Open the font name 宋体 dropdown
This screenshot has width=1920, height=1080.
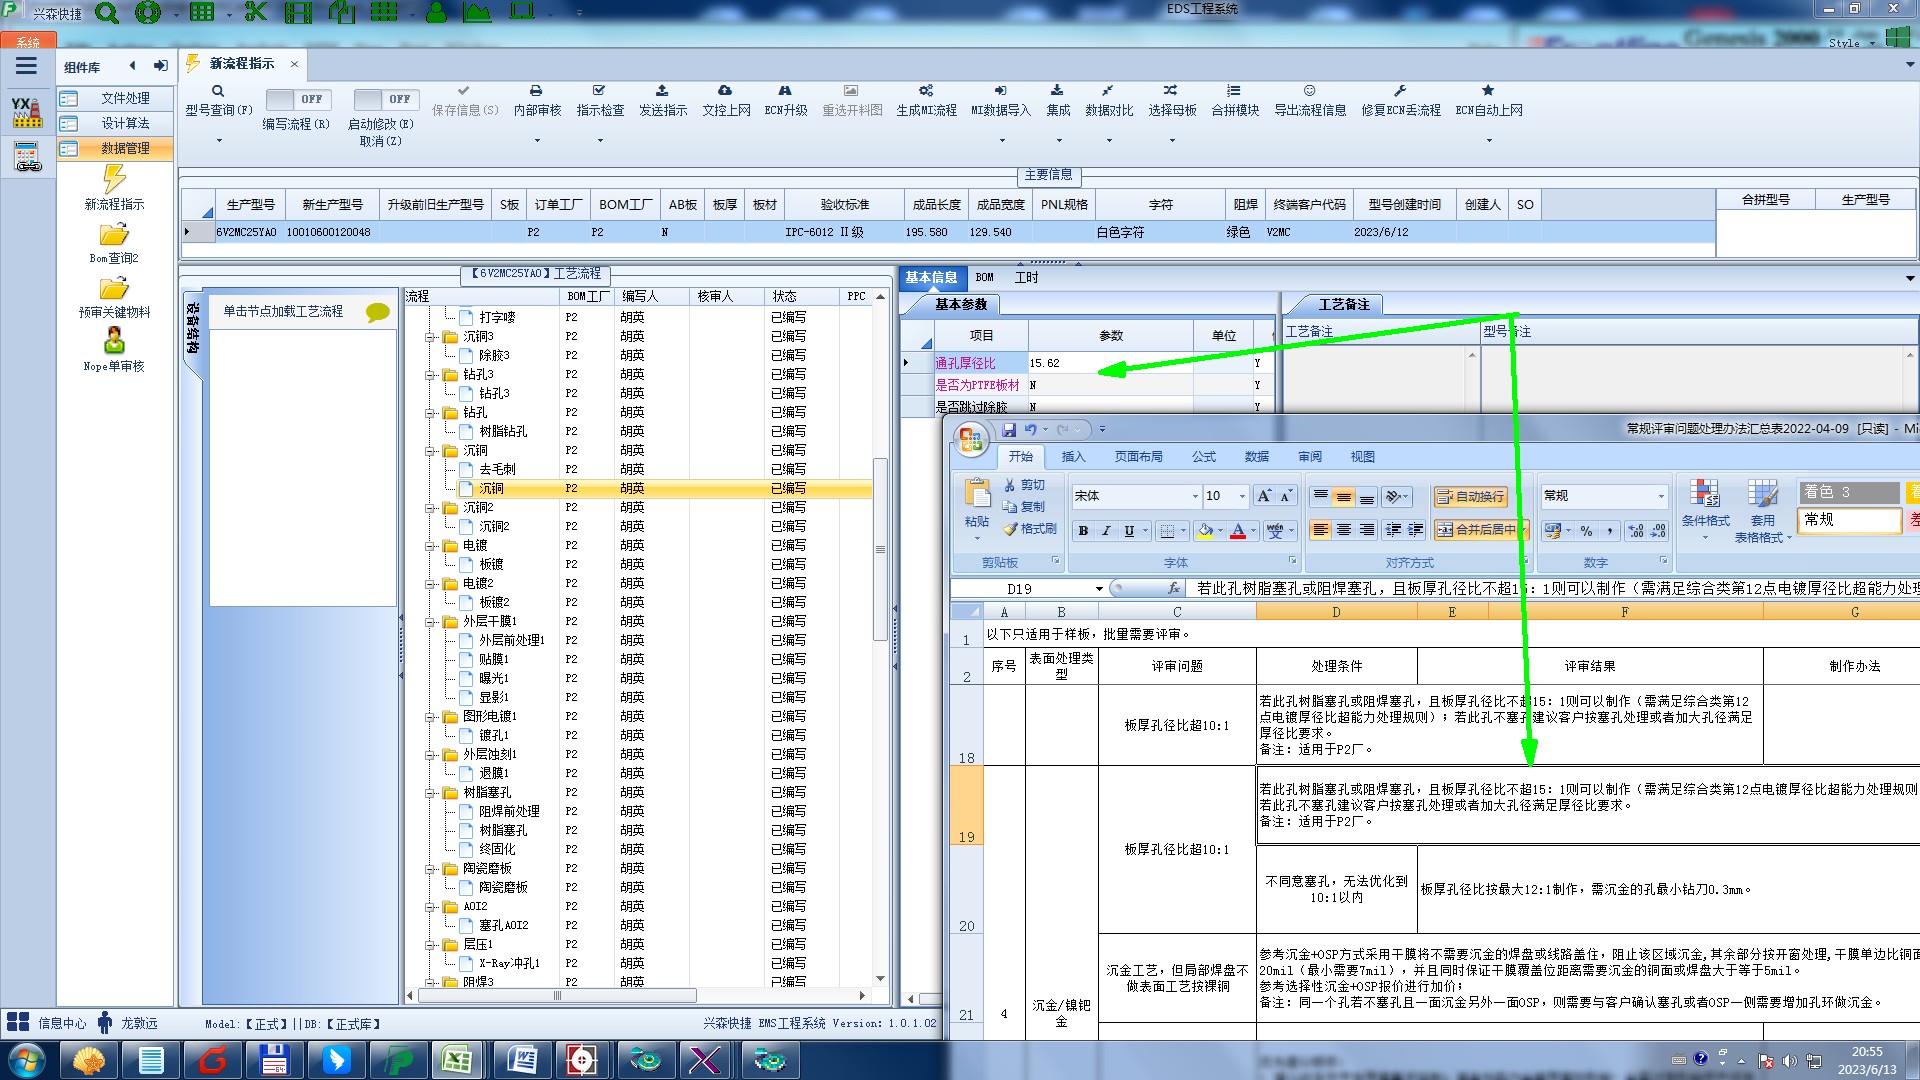(x=1194, y=497)
